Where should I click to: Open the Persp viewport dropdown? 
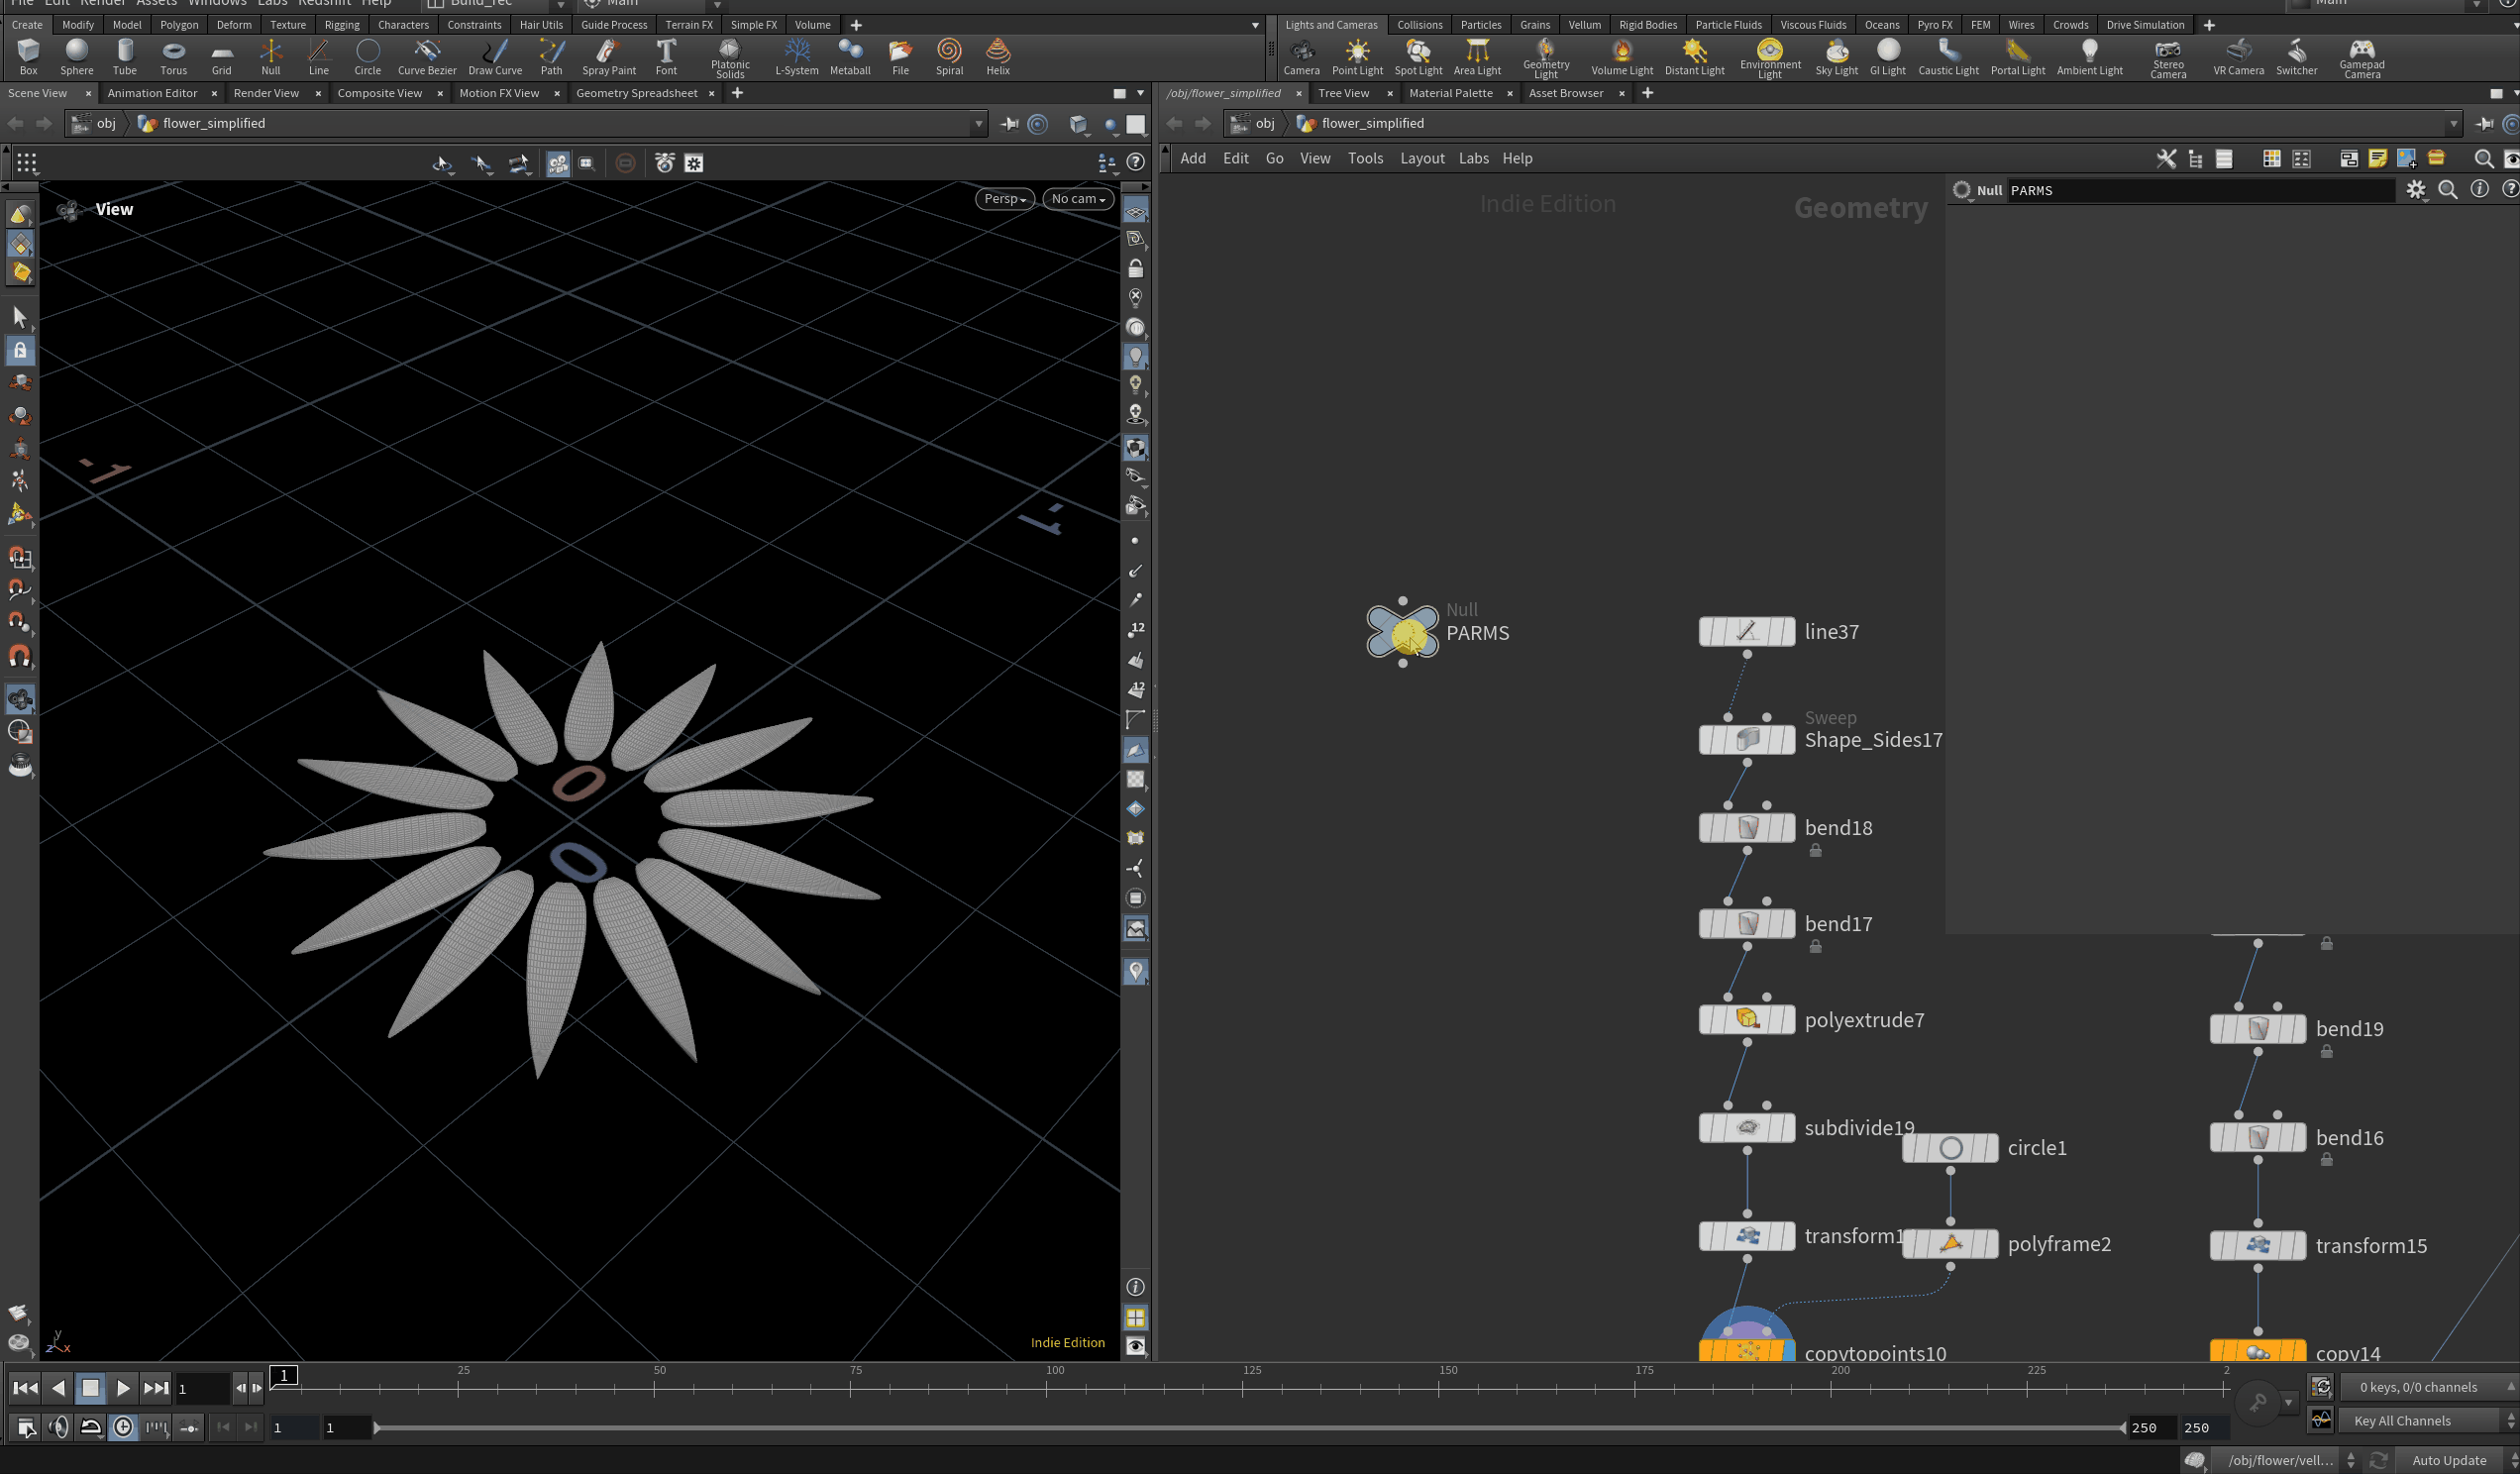click(x=1004, y=199)
